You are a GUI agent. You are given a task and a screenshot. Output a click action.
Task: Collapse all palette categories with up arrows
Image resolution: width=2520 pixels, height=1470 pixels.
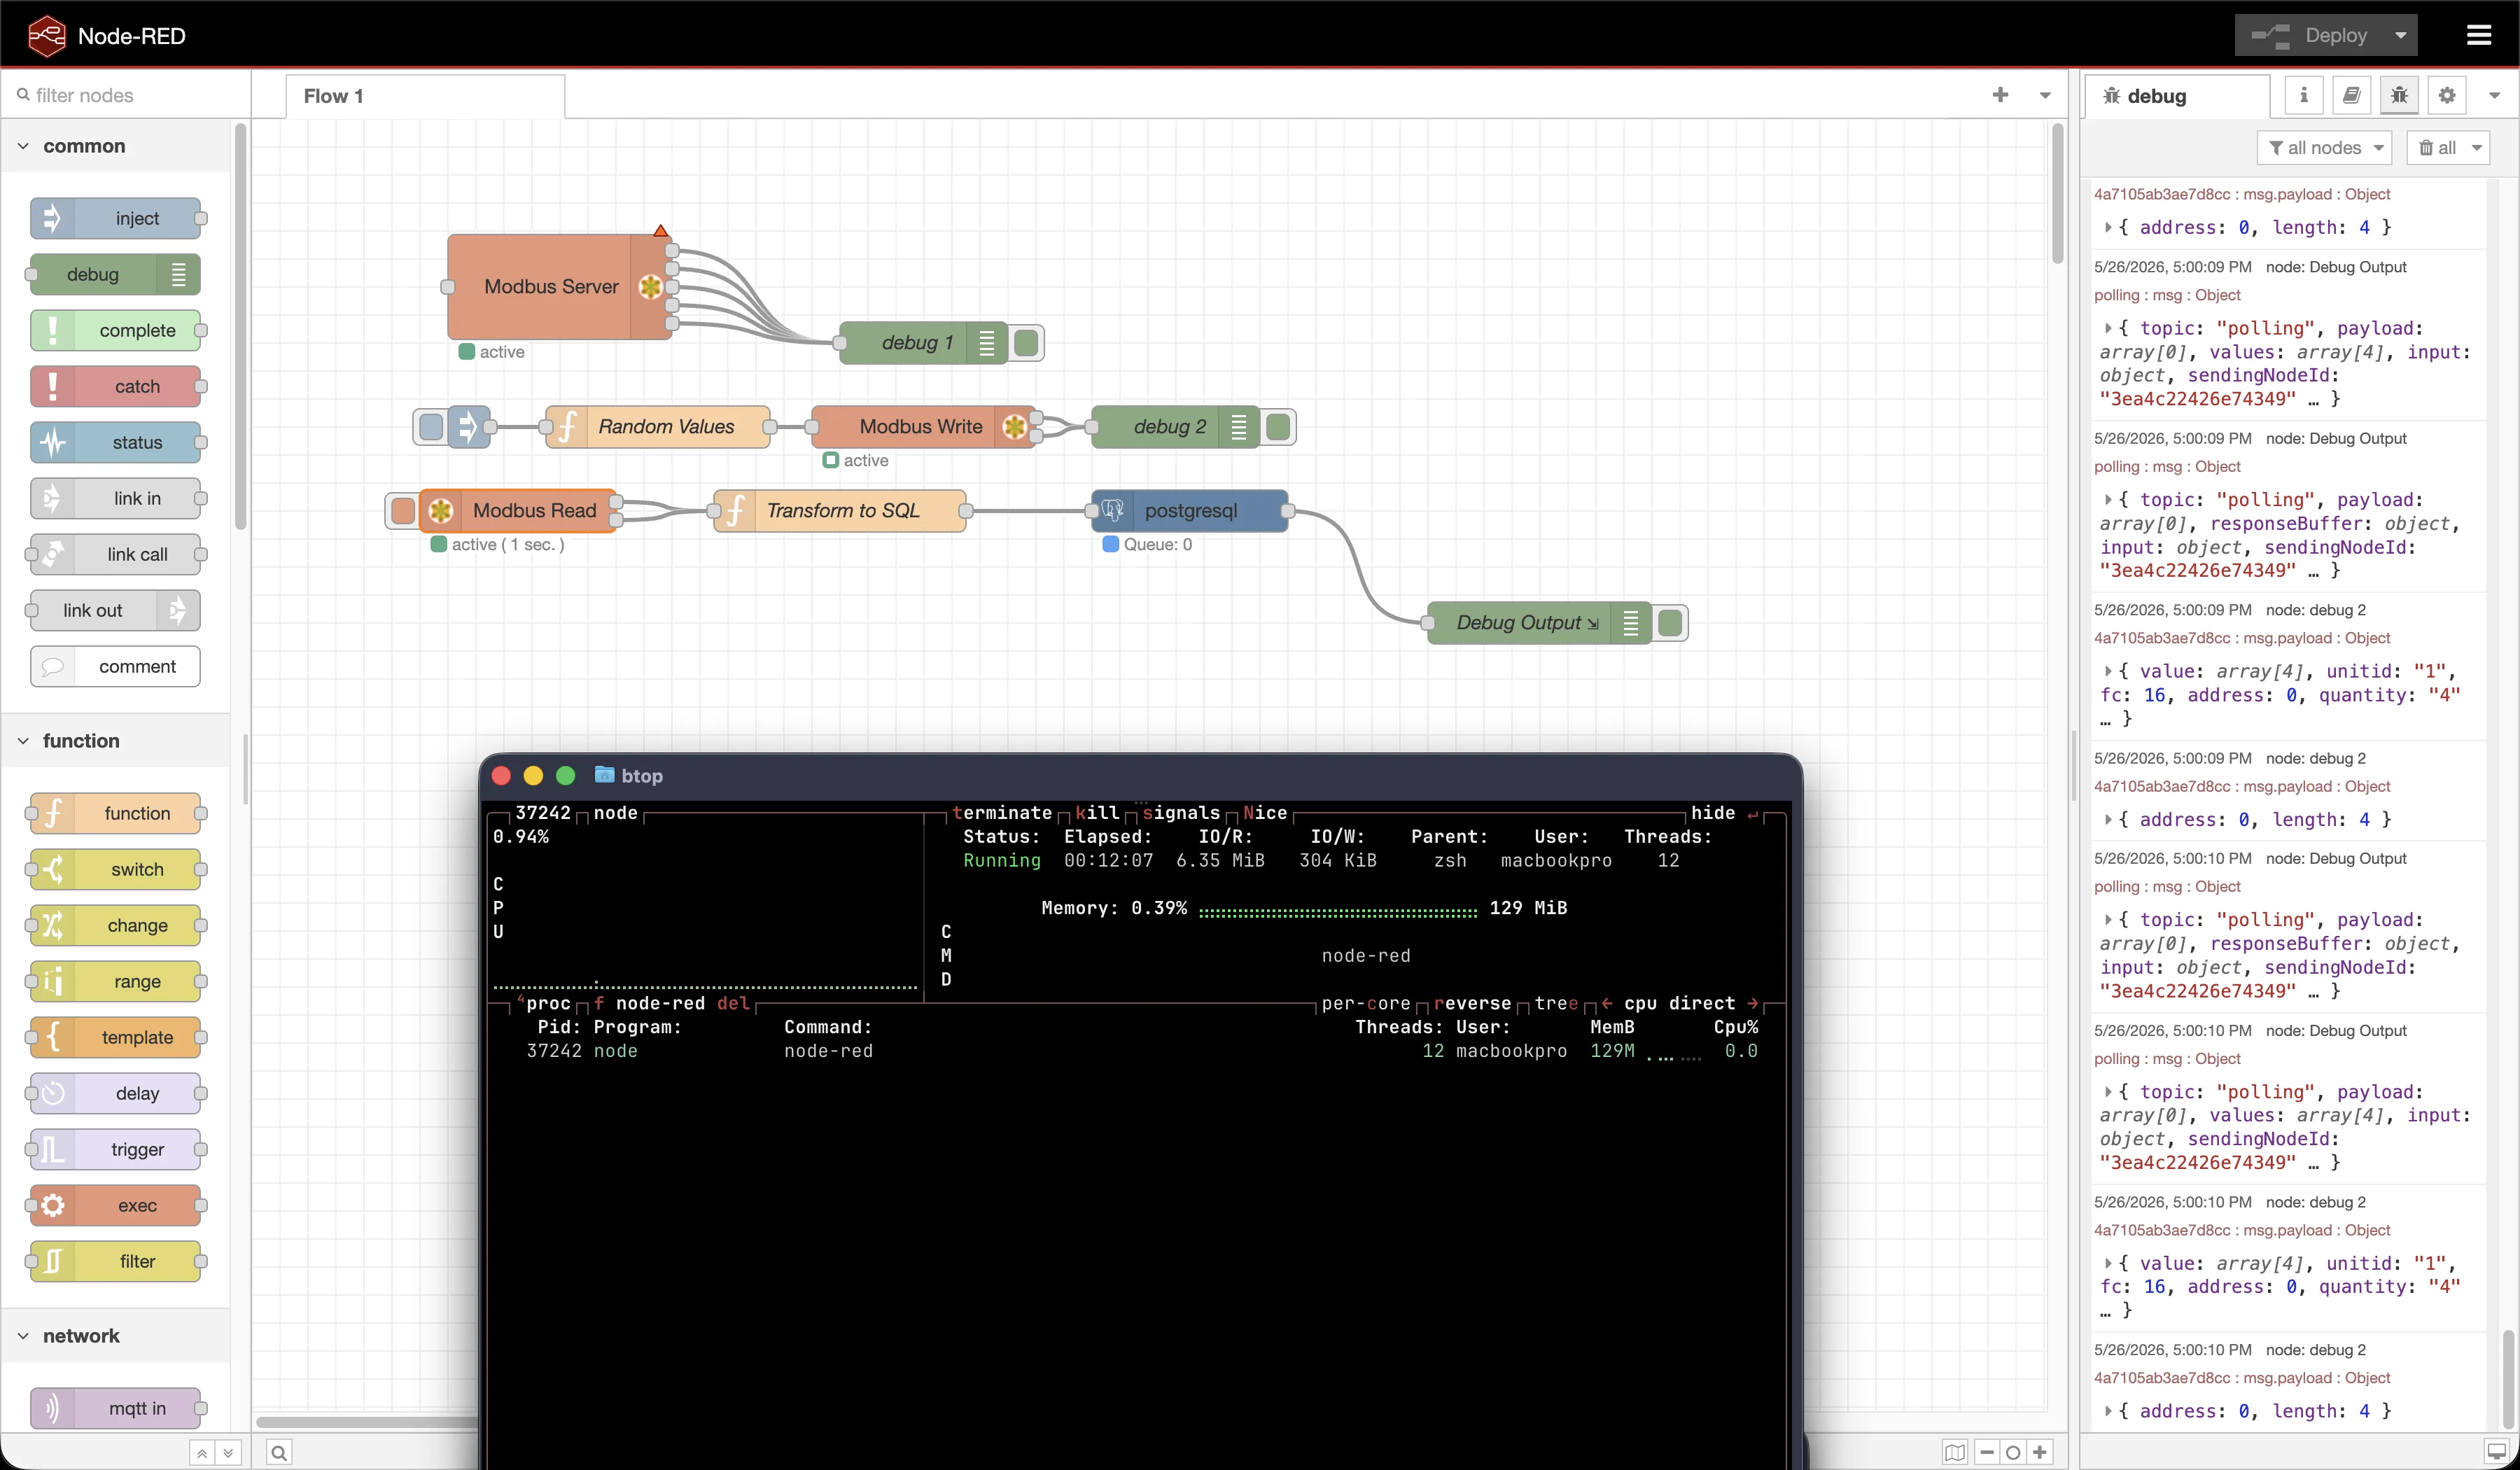(x=202, y=1453)
